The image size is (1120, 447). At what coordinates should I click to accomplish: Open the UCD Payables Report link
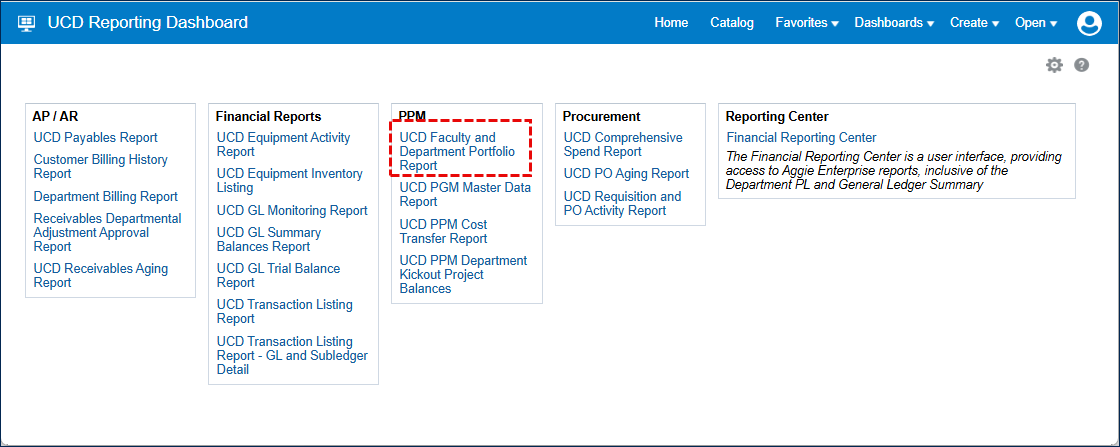(x=95, y=138)
